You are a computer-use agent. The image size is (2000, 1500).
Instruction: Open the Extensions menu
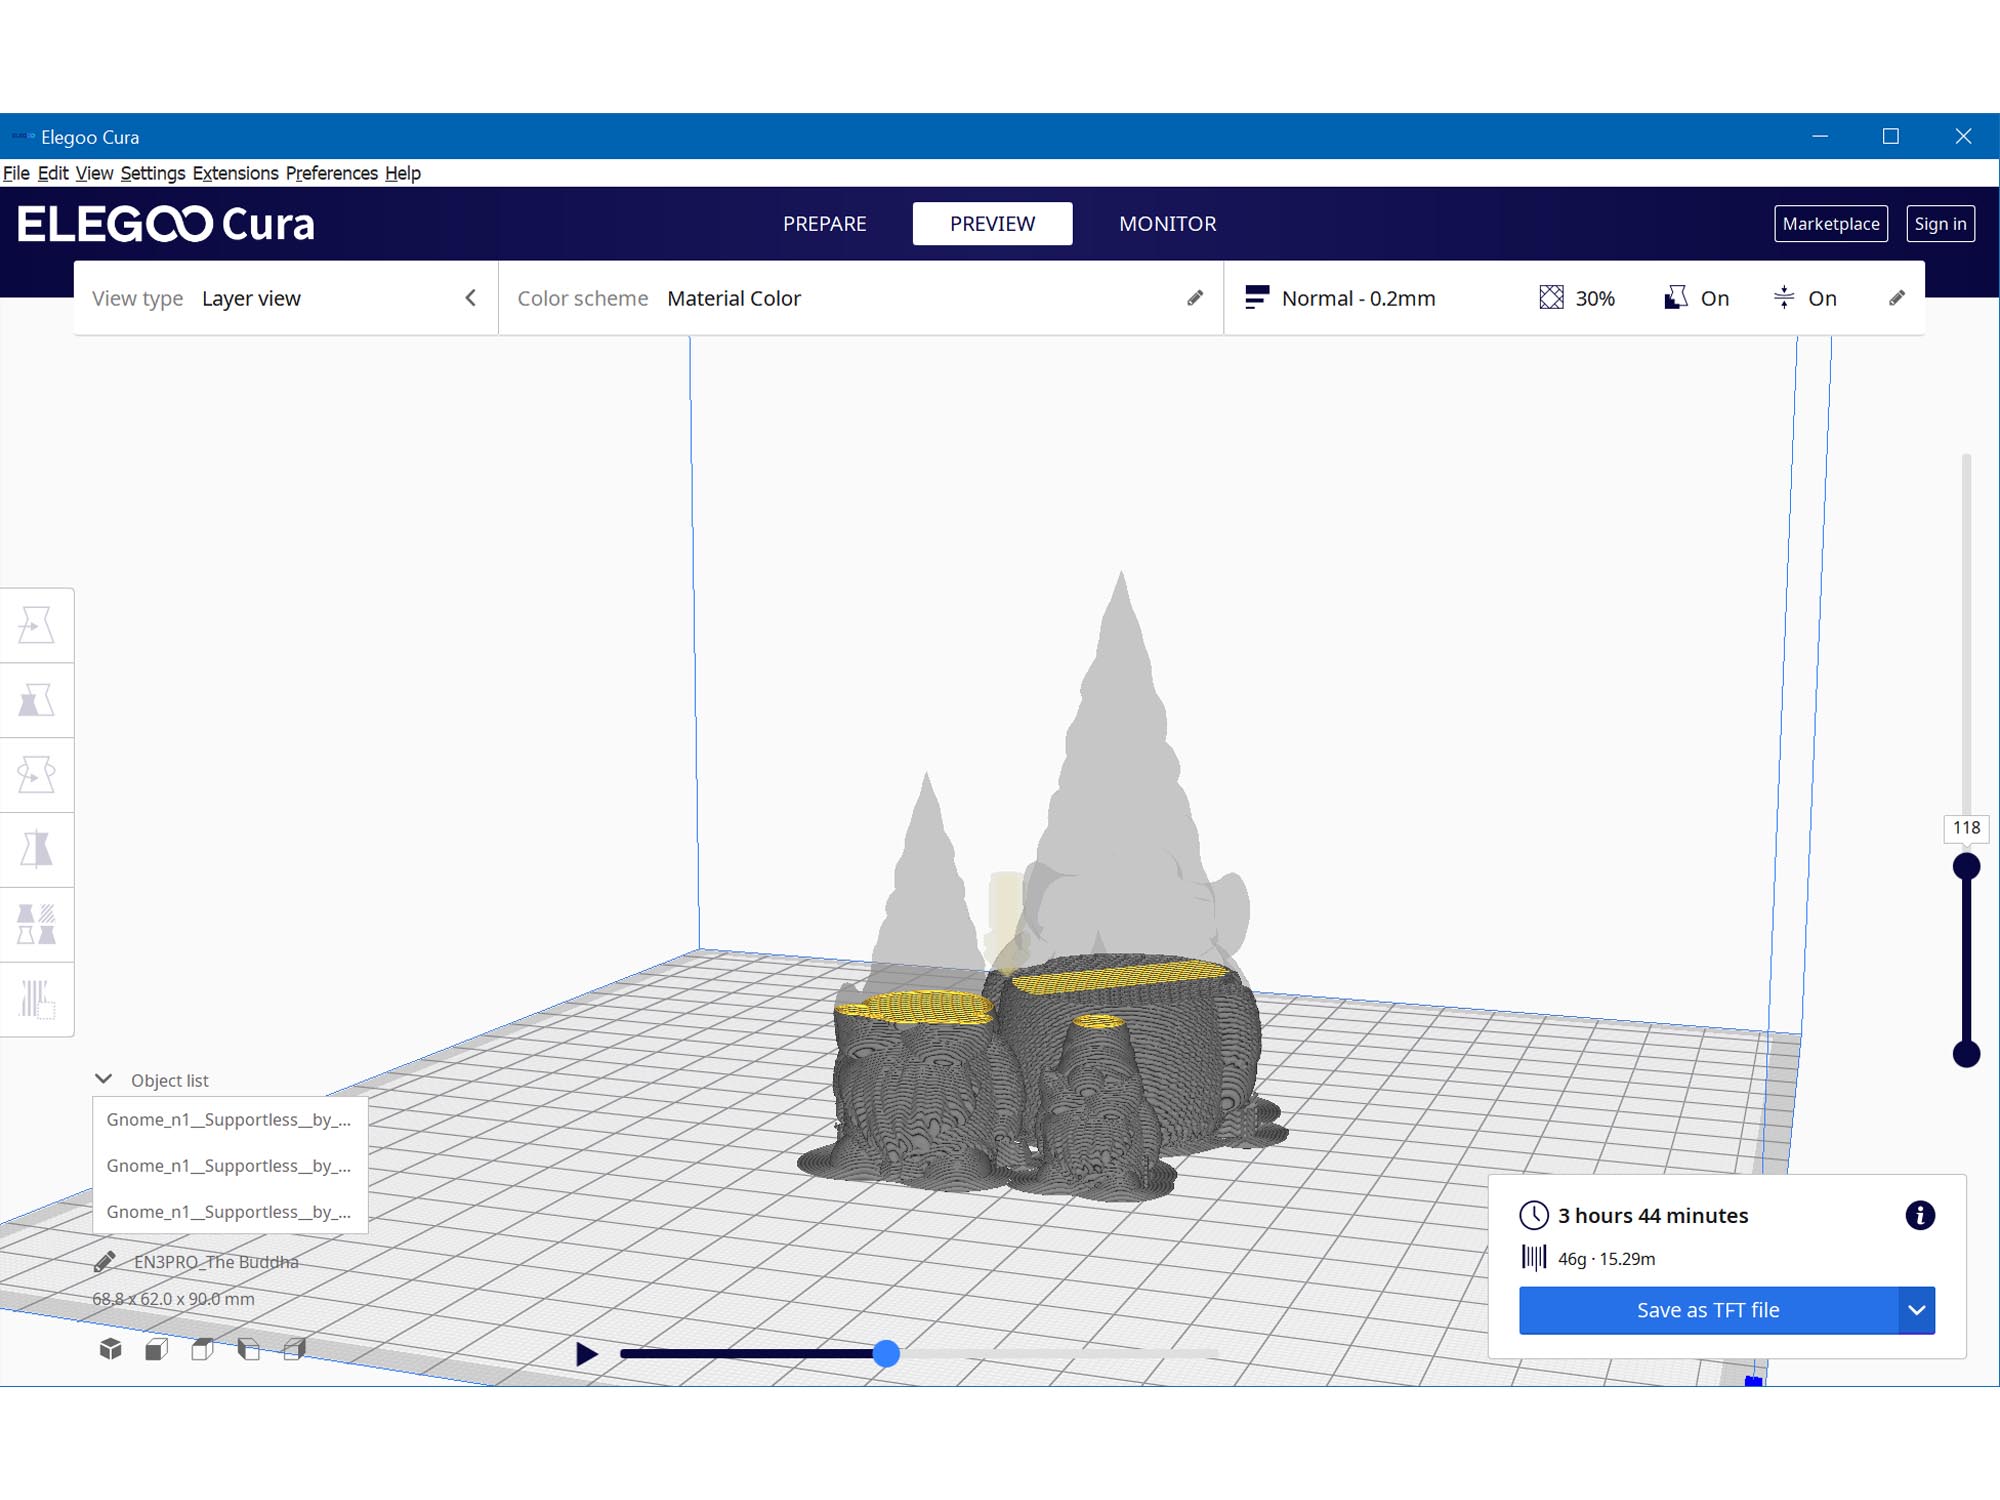(x=235, y=173)
